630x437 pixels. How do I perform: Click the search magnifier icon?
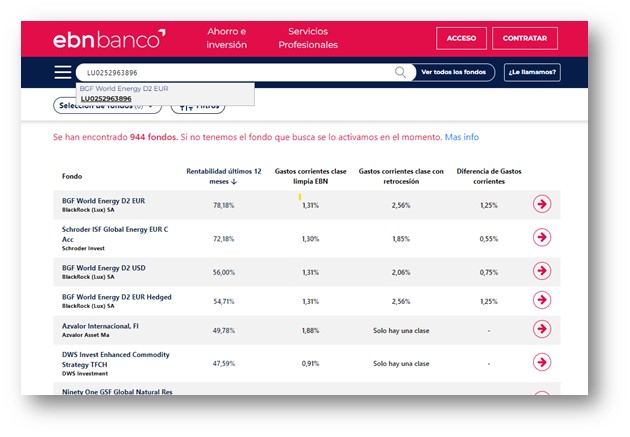[x=400, y=72]
